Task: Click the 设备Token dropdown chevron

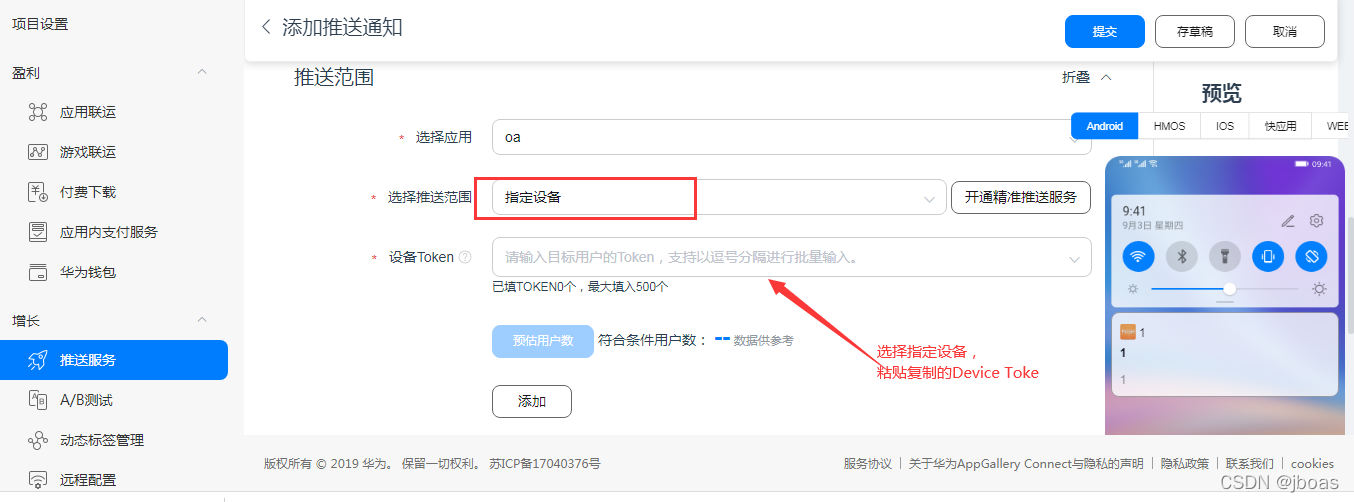Action: point(1075,258)
